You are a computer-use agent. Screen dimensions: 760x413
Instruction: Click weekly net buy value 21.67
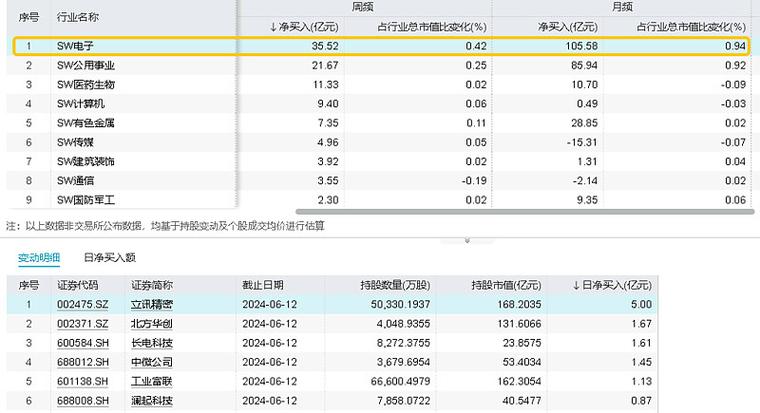pyautogui.click(x=325, y=65)
